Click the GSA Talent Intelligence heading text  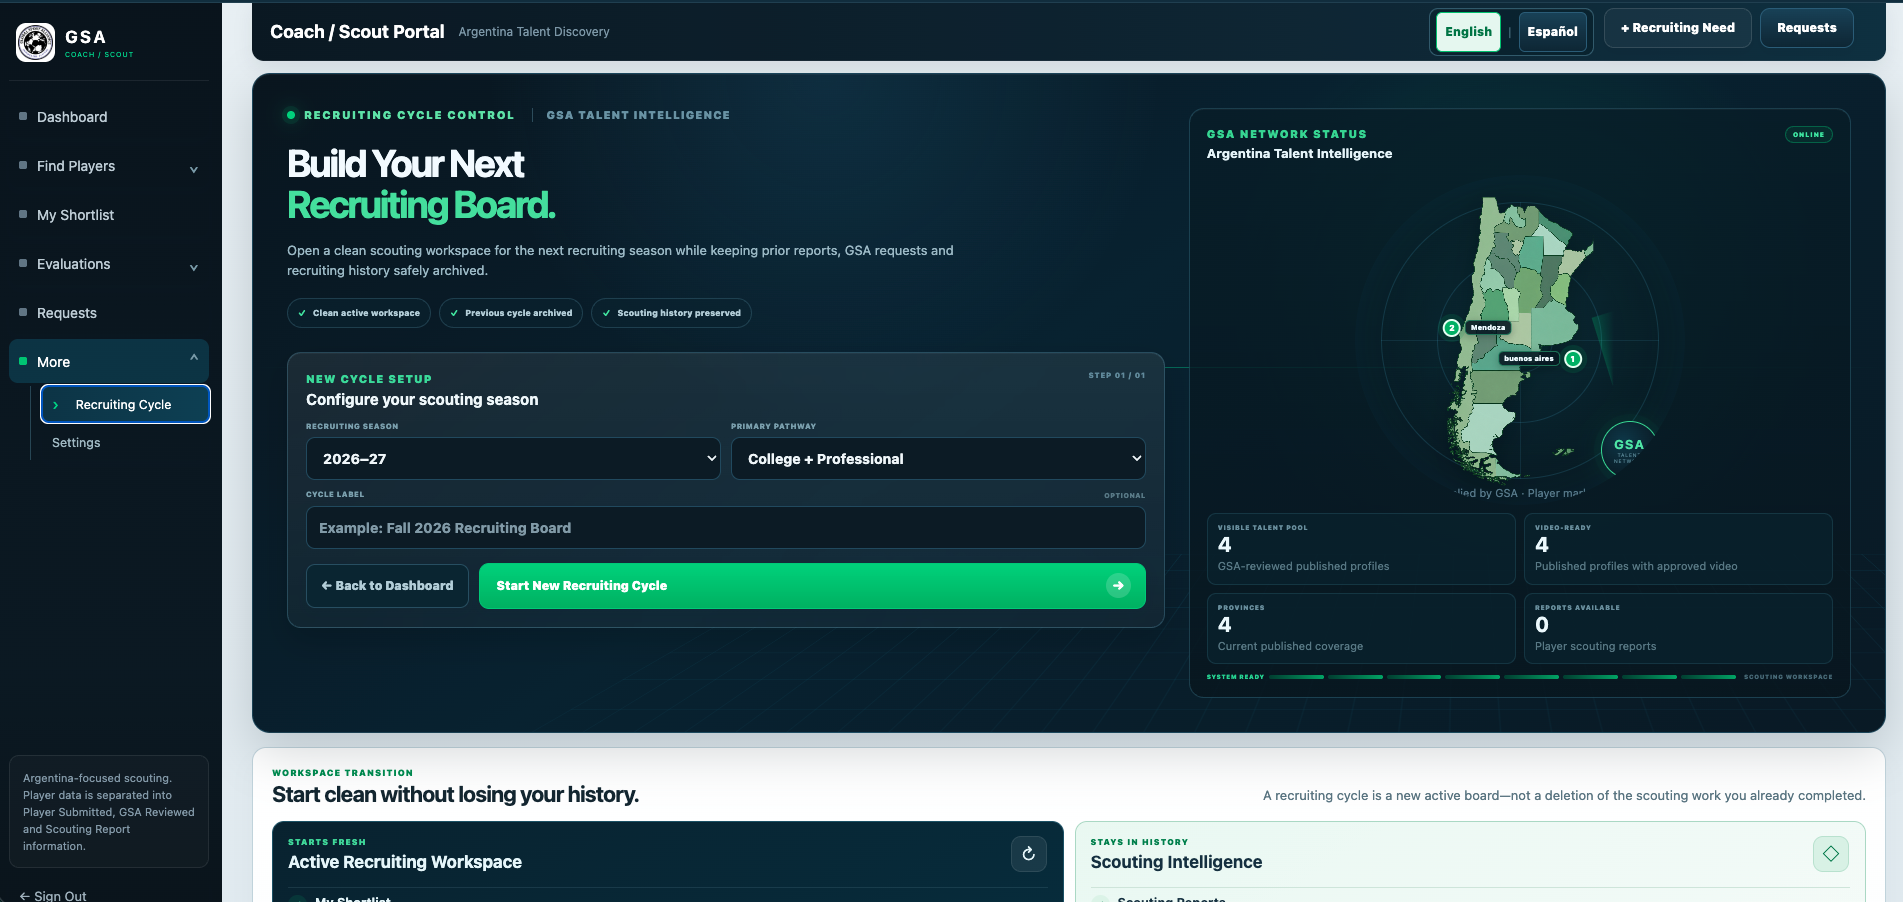(638, 115)
